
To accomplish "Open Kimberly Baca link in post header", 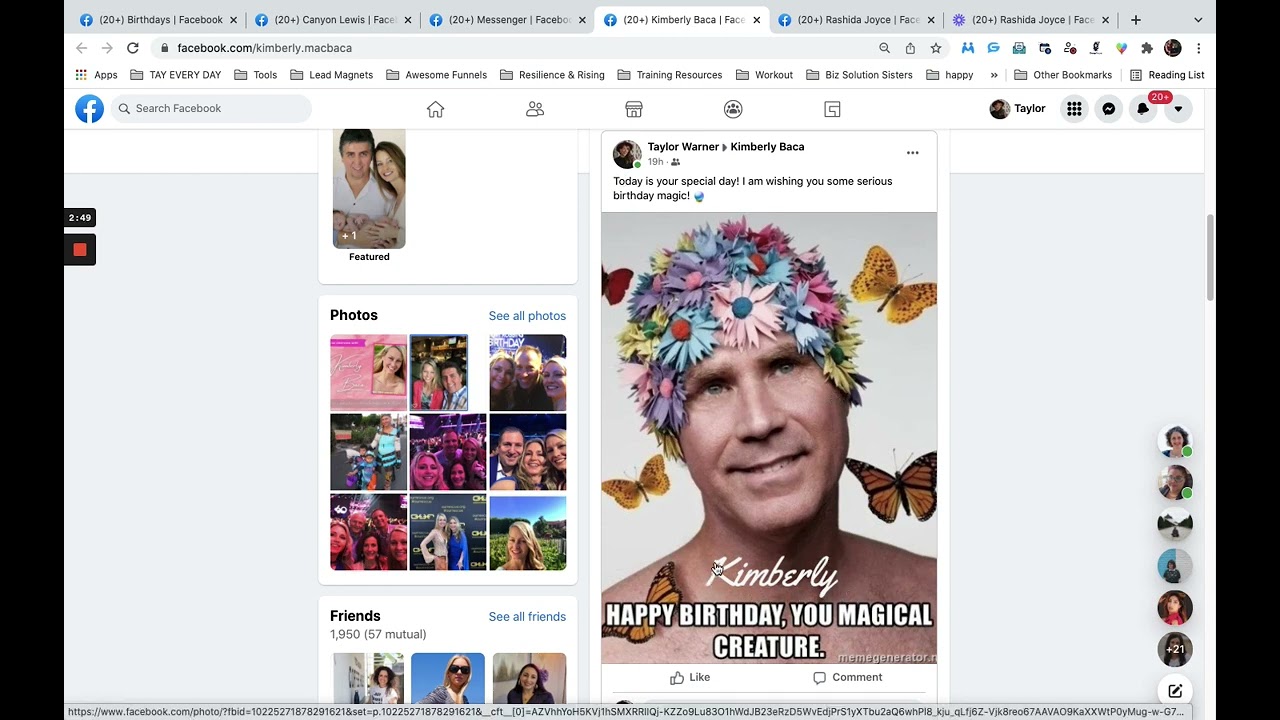I will click(767, 147).
